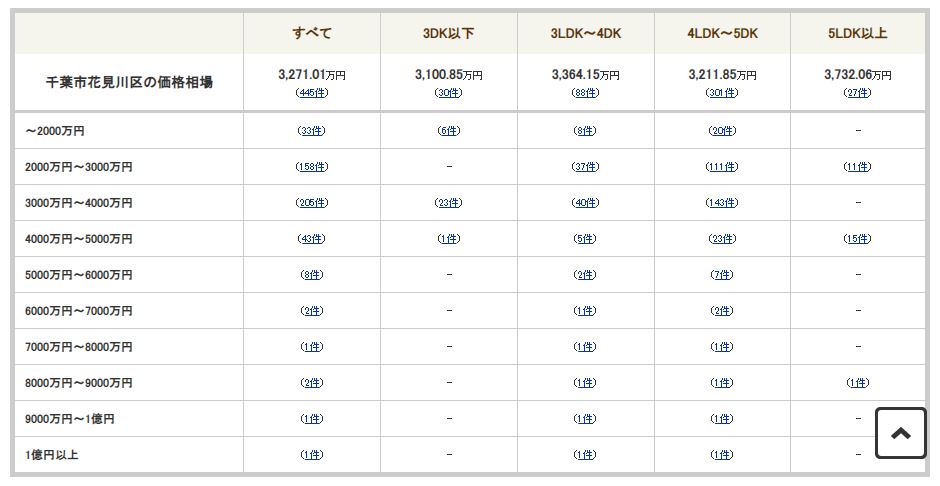Click 1件 for 5LDK以上 at 8000万円〜9000万円
The height and width of the screenshot is (486, 940).
tap(857, 382)
